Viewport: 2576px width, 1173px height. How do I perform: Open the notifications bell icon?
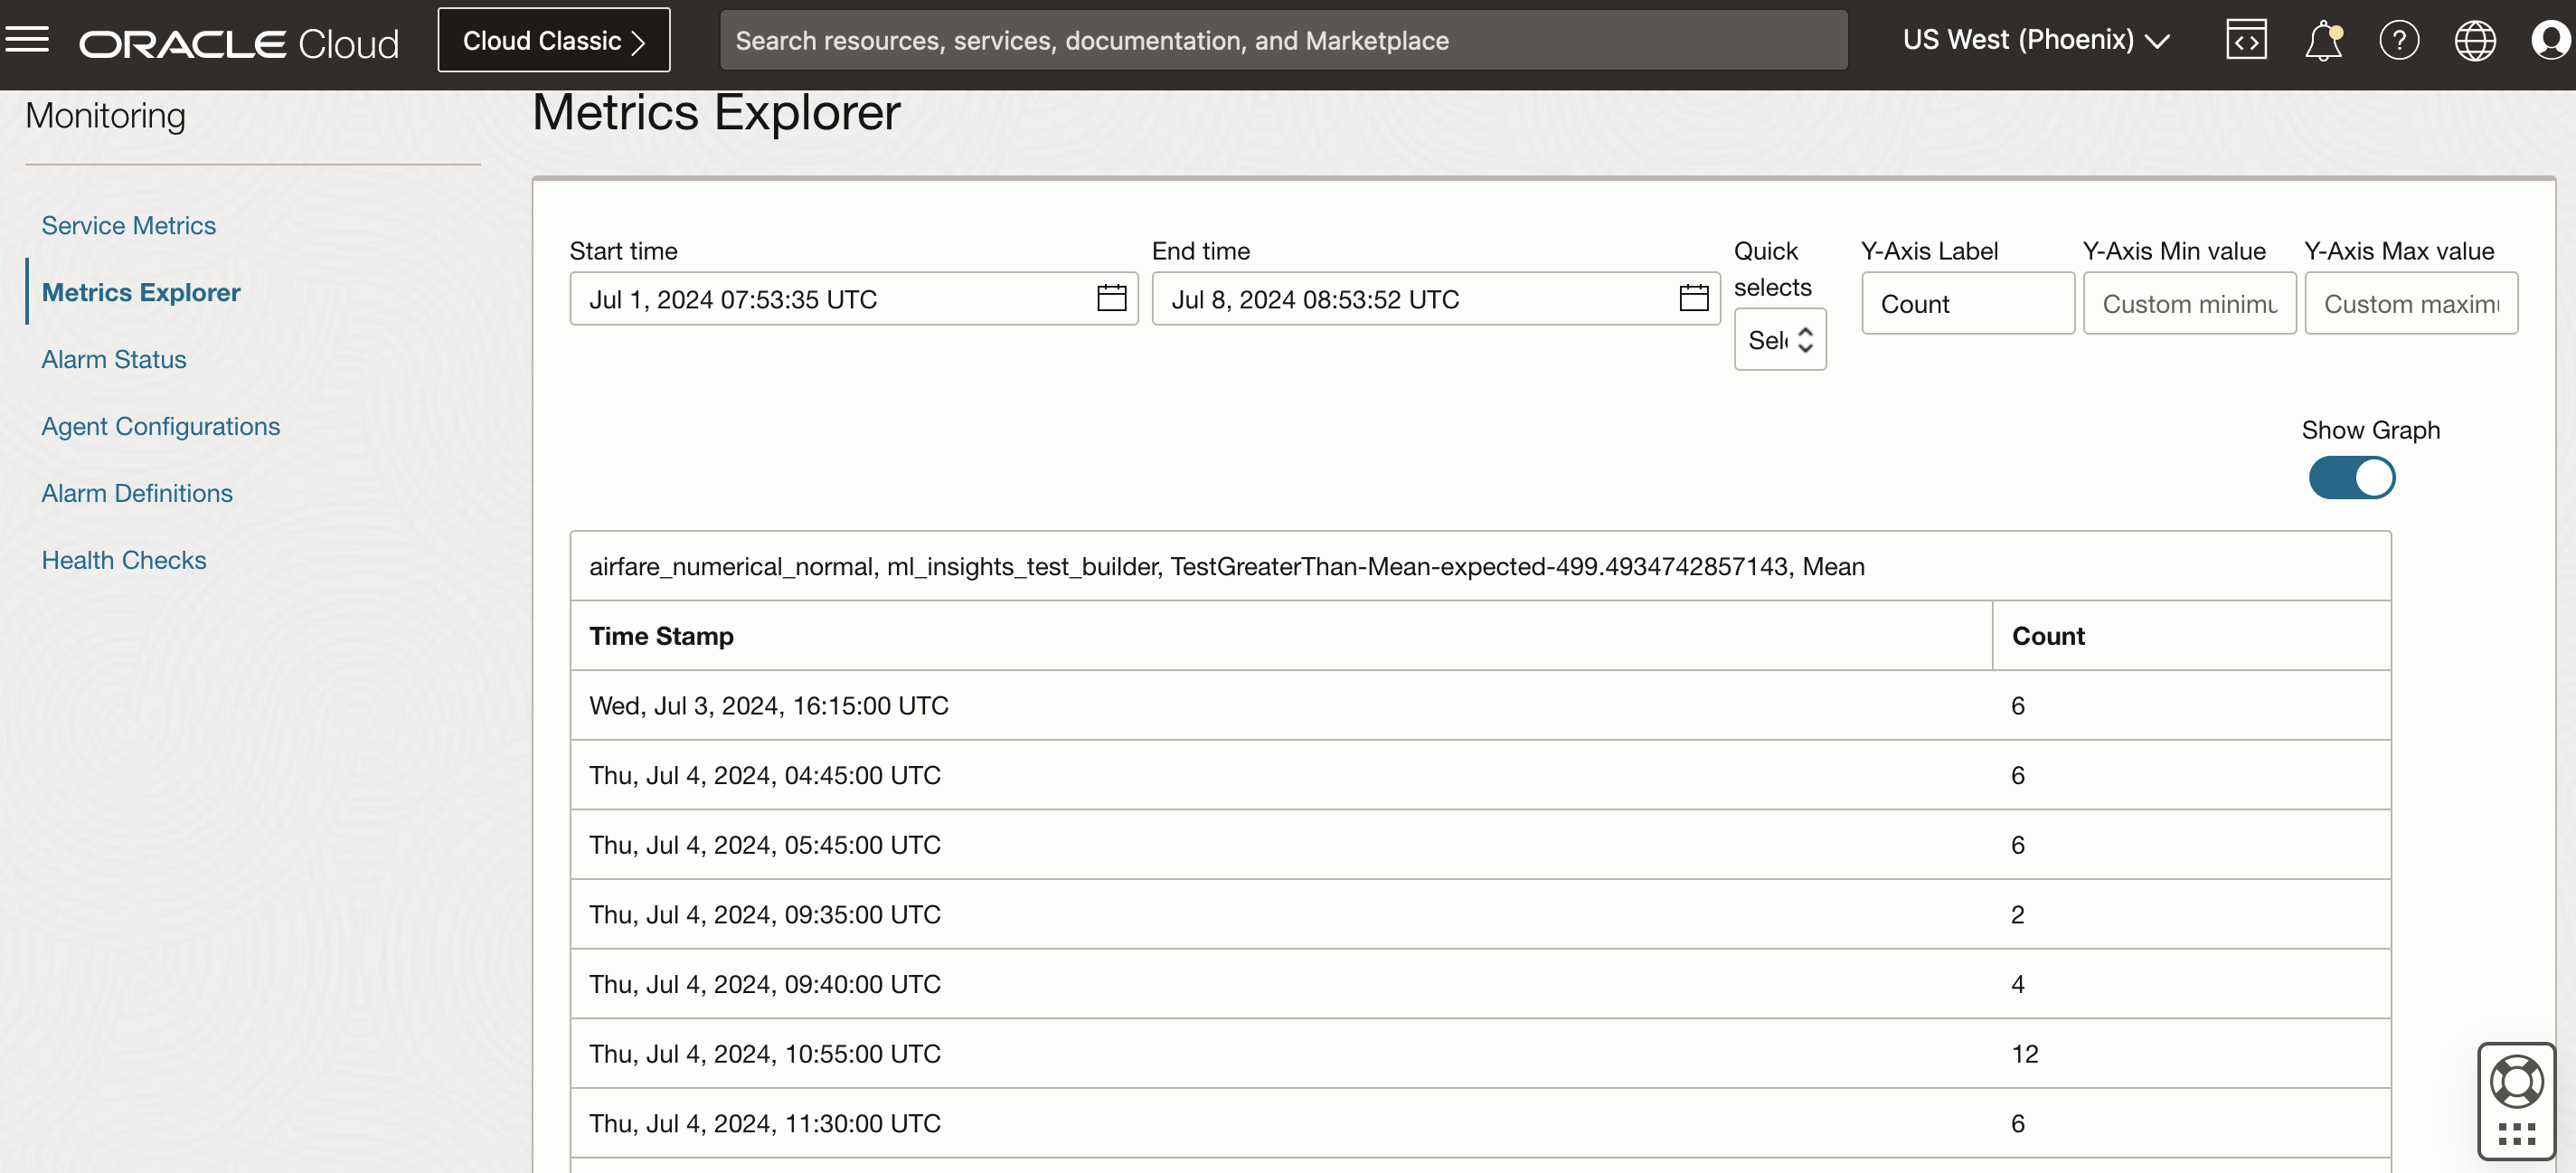pos(2322,39)
